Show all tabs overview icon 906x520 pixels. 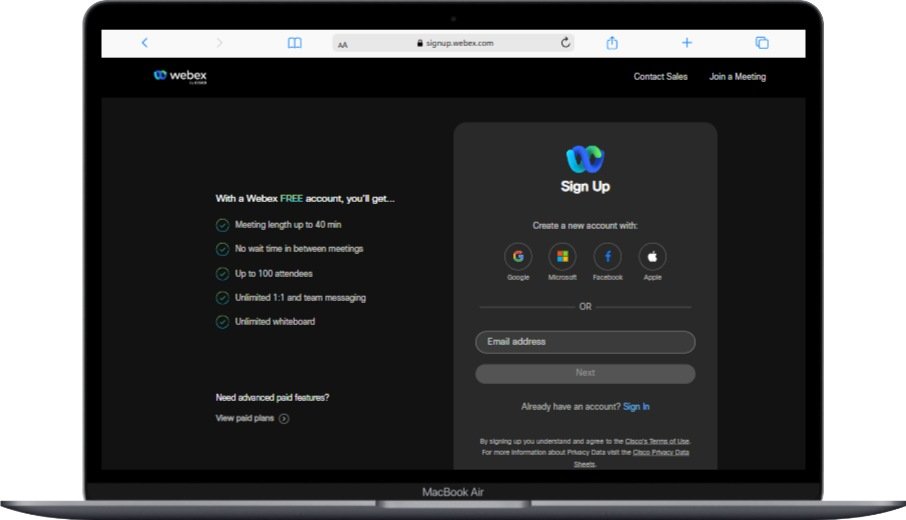coord(762,43)
